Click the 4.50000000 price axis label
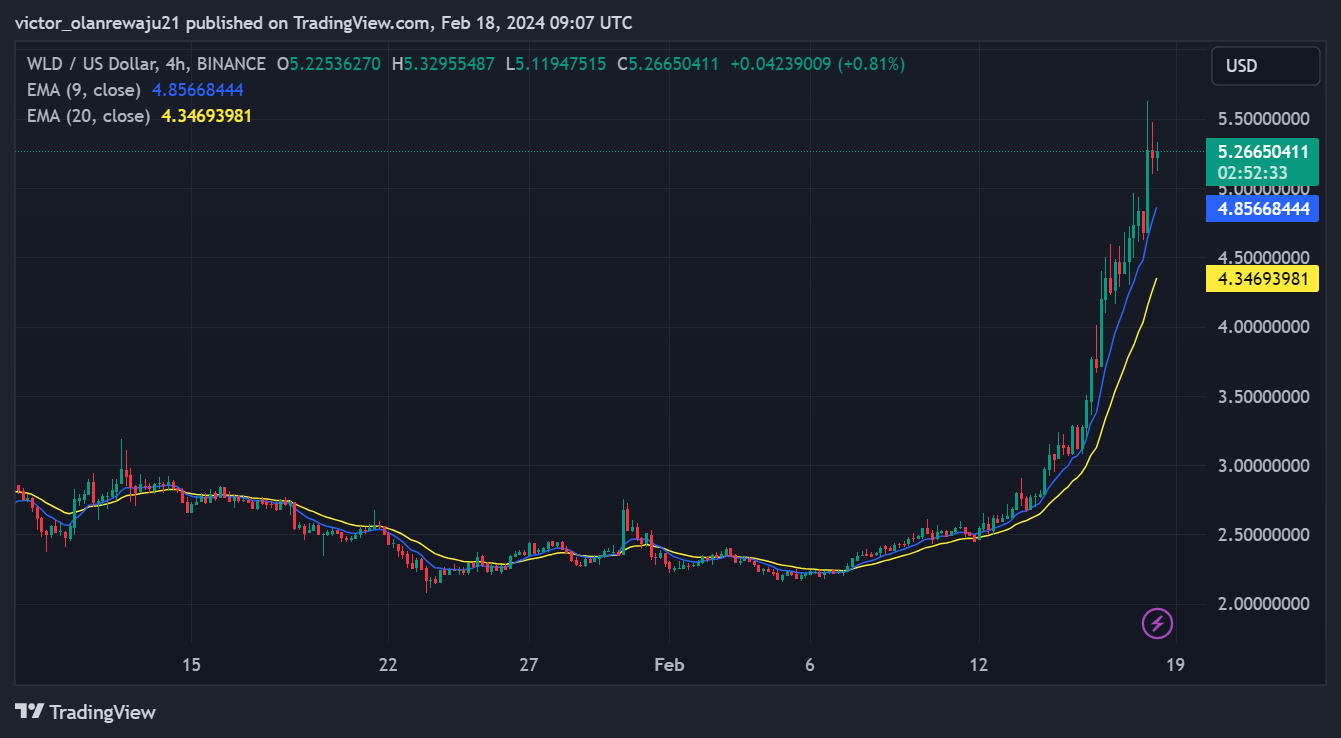 pos(1263,258)
